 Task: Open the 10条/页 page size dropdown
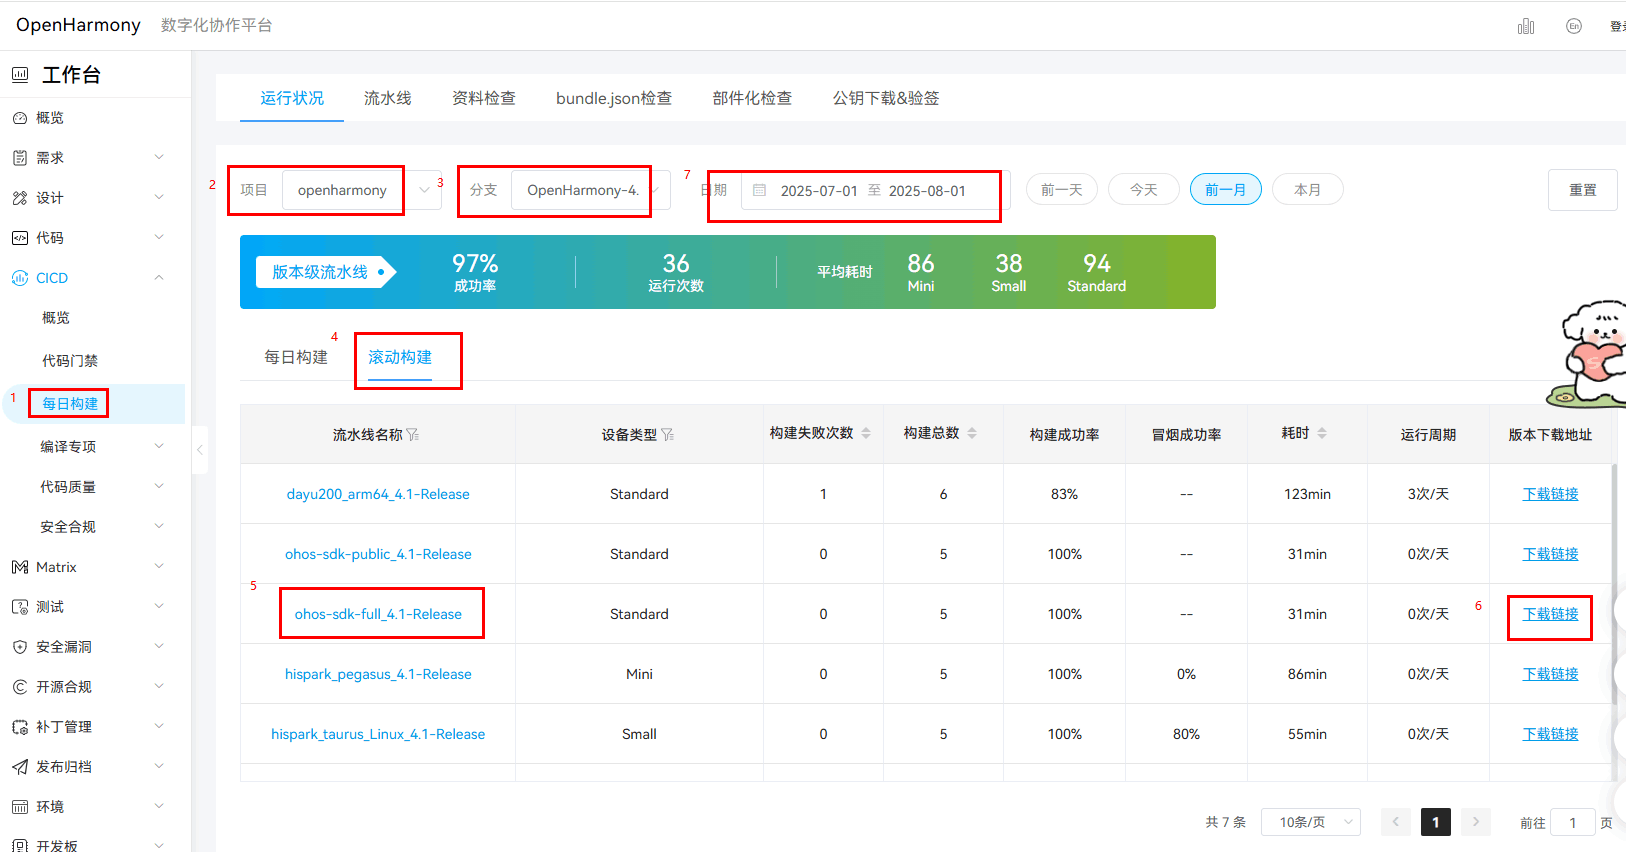coord(1311,822)
